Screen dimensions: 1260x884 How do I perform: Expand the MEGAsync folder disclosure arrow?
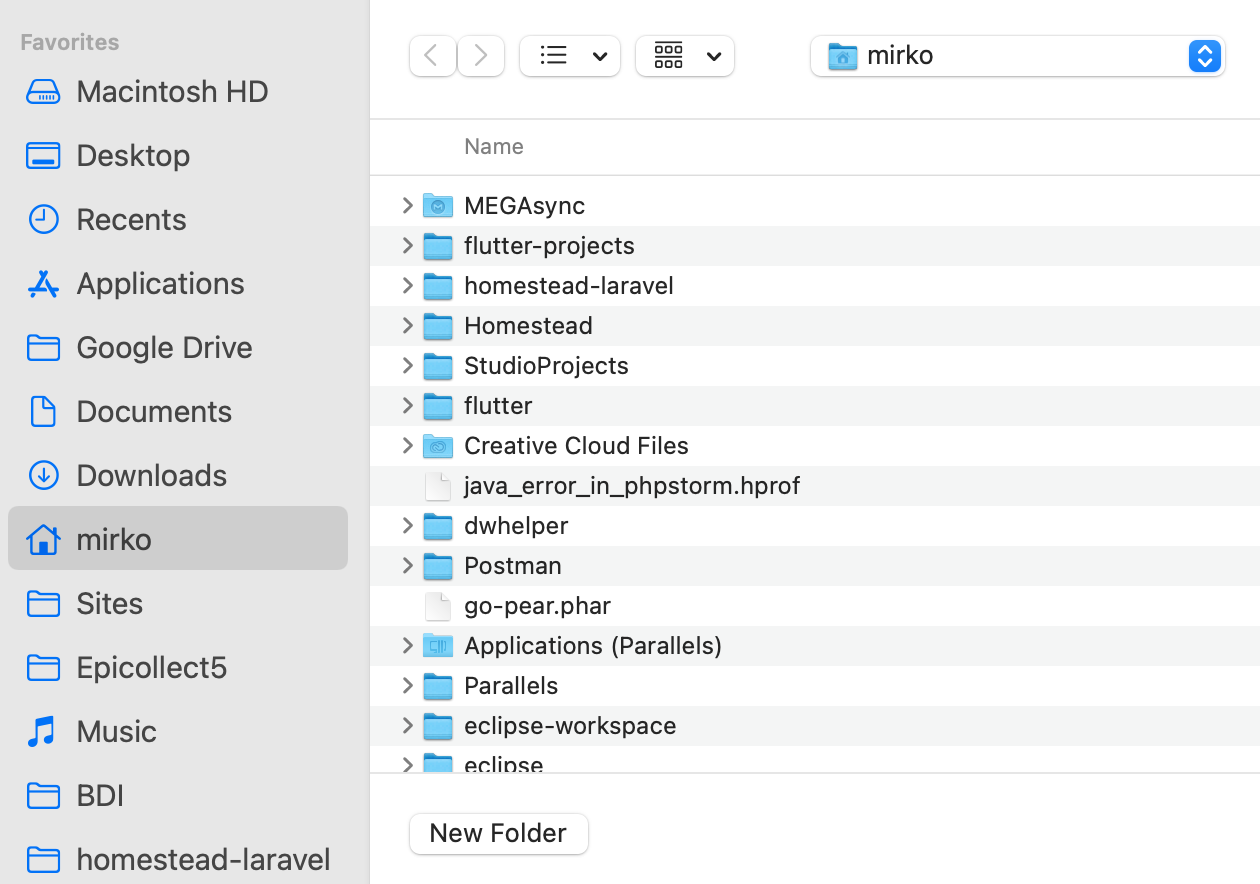click(407, 205)
